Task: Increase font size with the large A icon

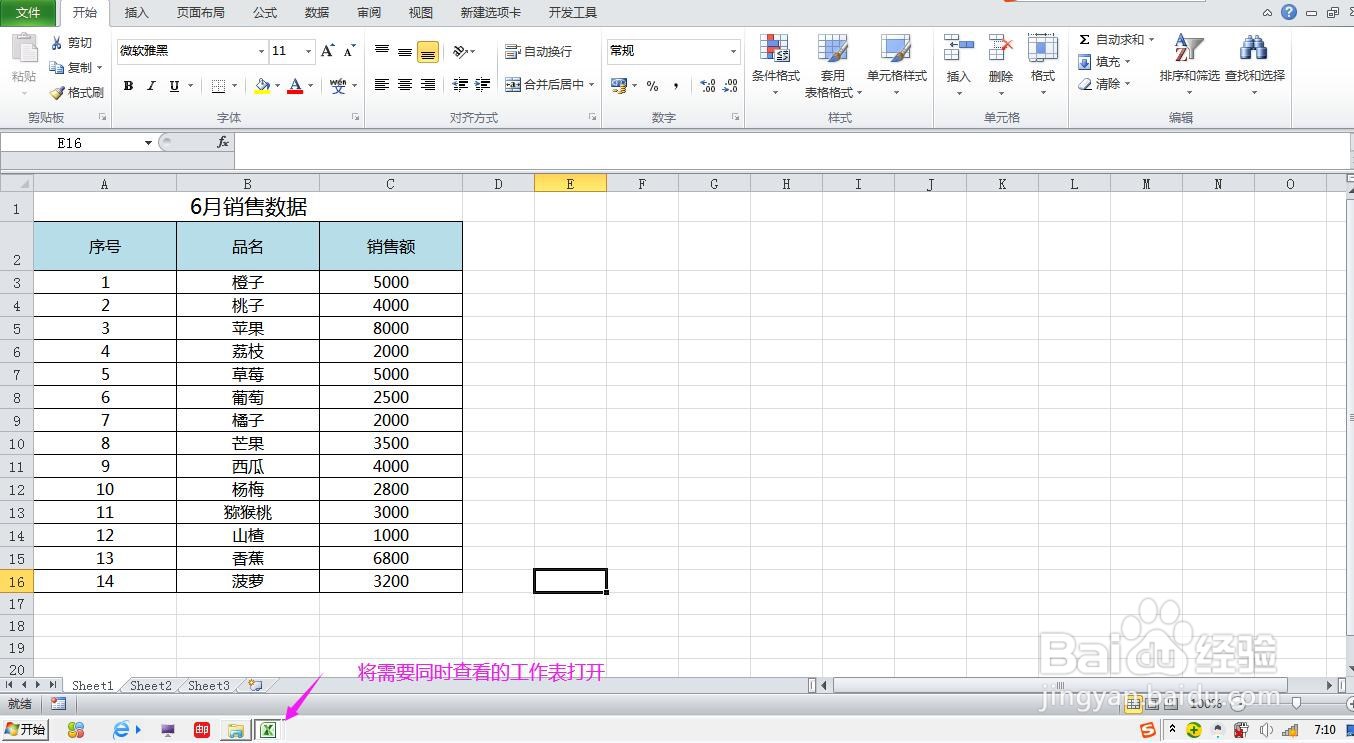Action: pyautogui.click(x=328, y=51)
